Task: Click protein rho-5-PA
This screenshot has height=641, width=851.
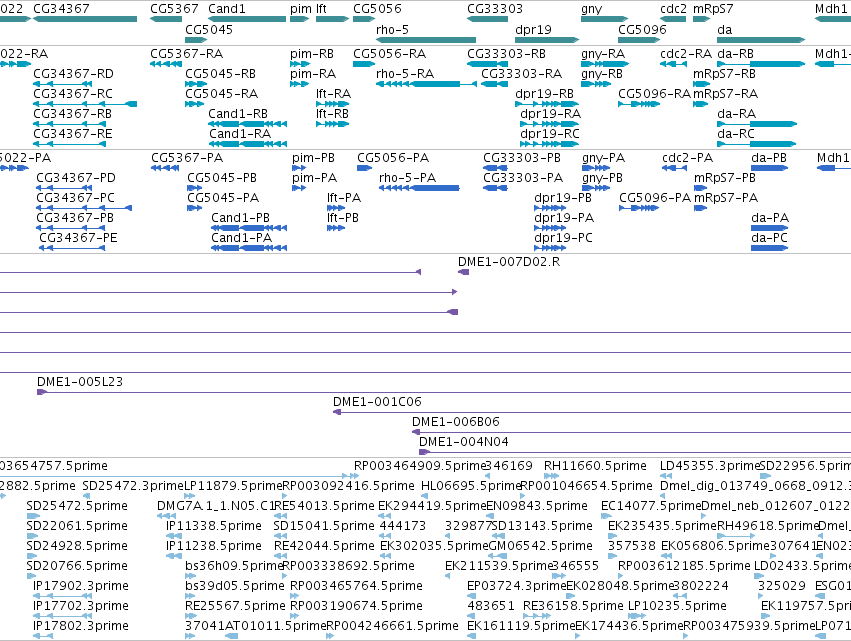Action: [x=419, y=188]
